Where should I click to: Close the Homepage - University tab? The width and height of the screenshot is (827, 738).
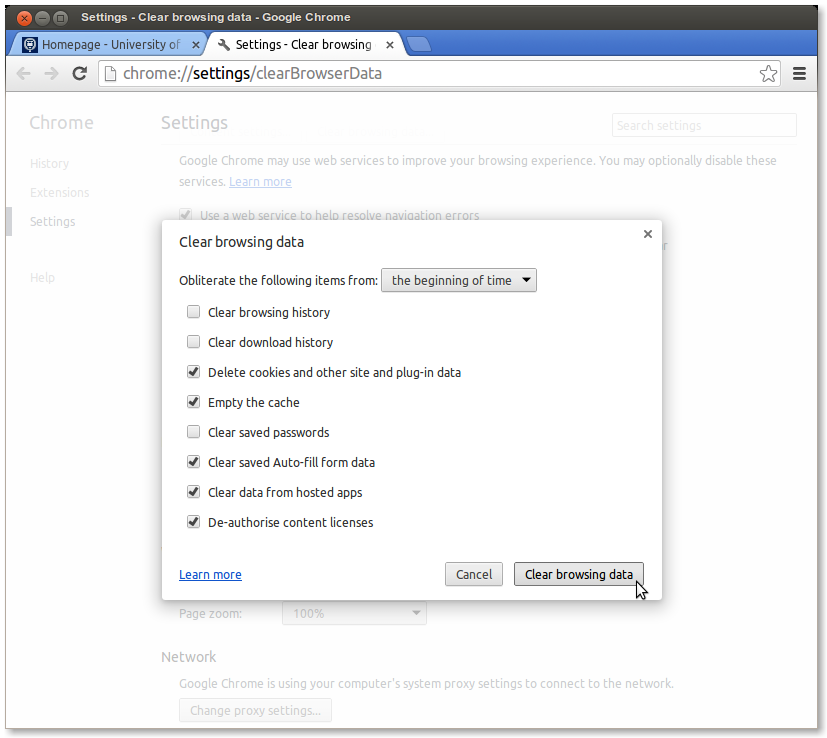(196, 45)
